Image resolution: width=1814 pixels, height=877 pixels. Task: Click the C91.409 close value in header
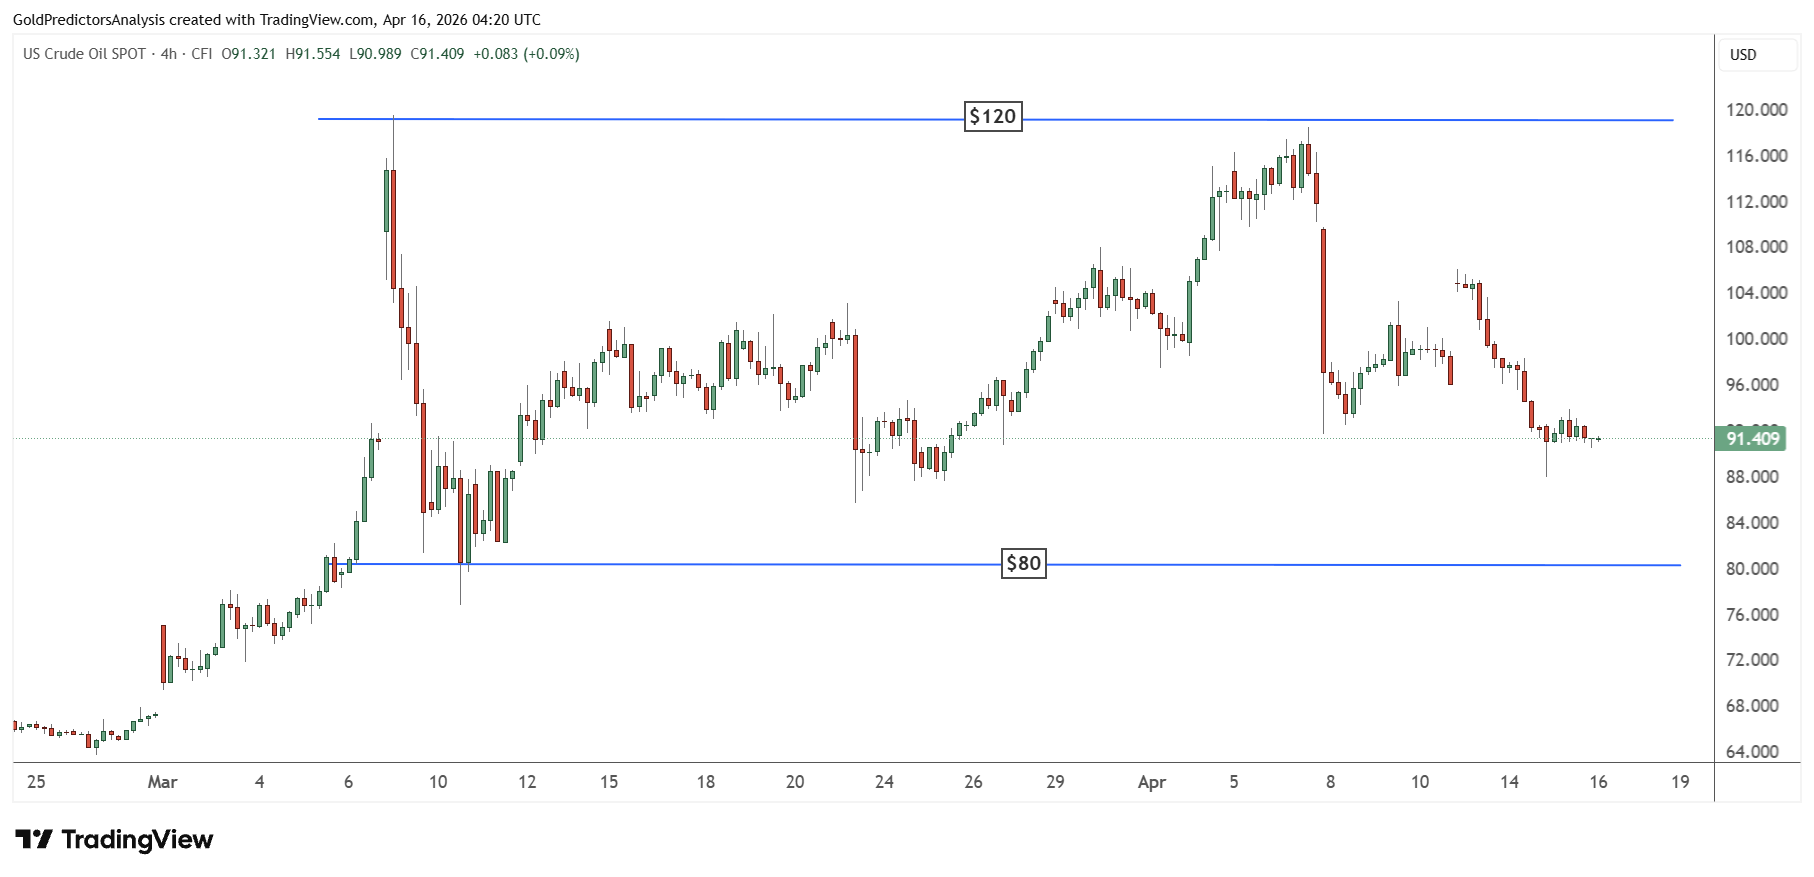437,54
